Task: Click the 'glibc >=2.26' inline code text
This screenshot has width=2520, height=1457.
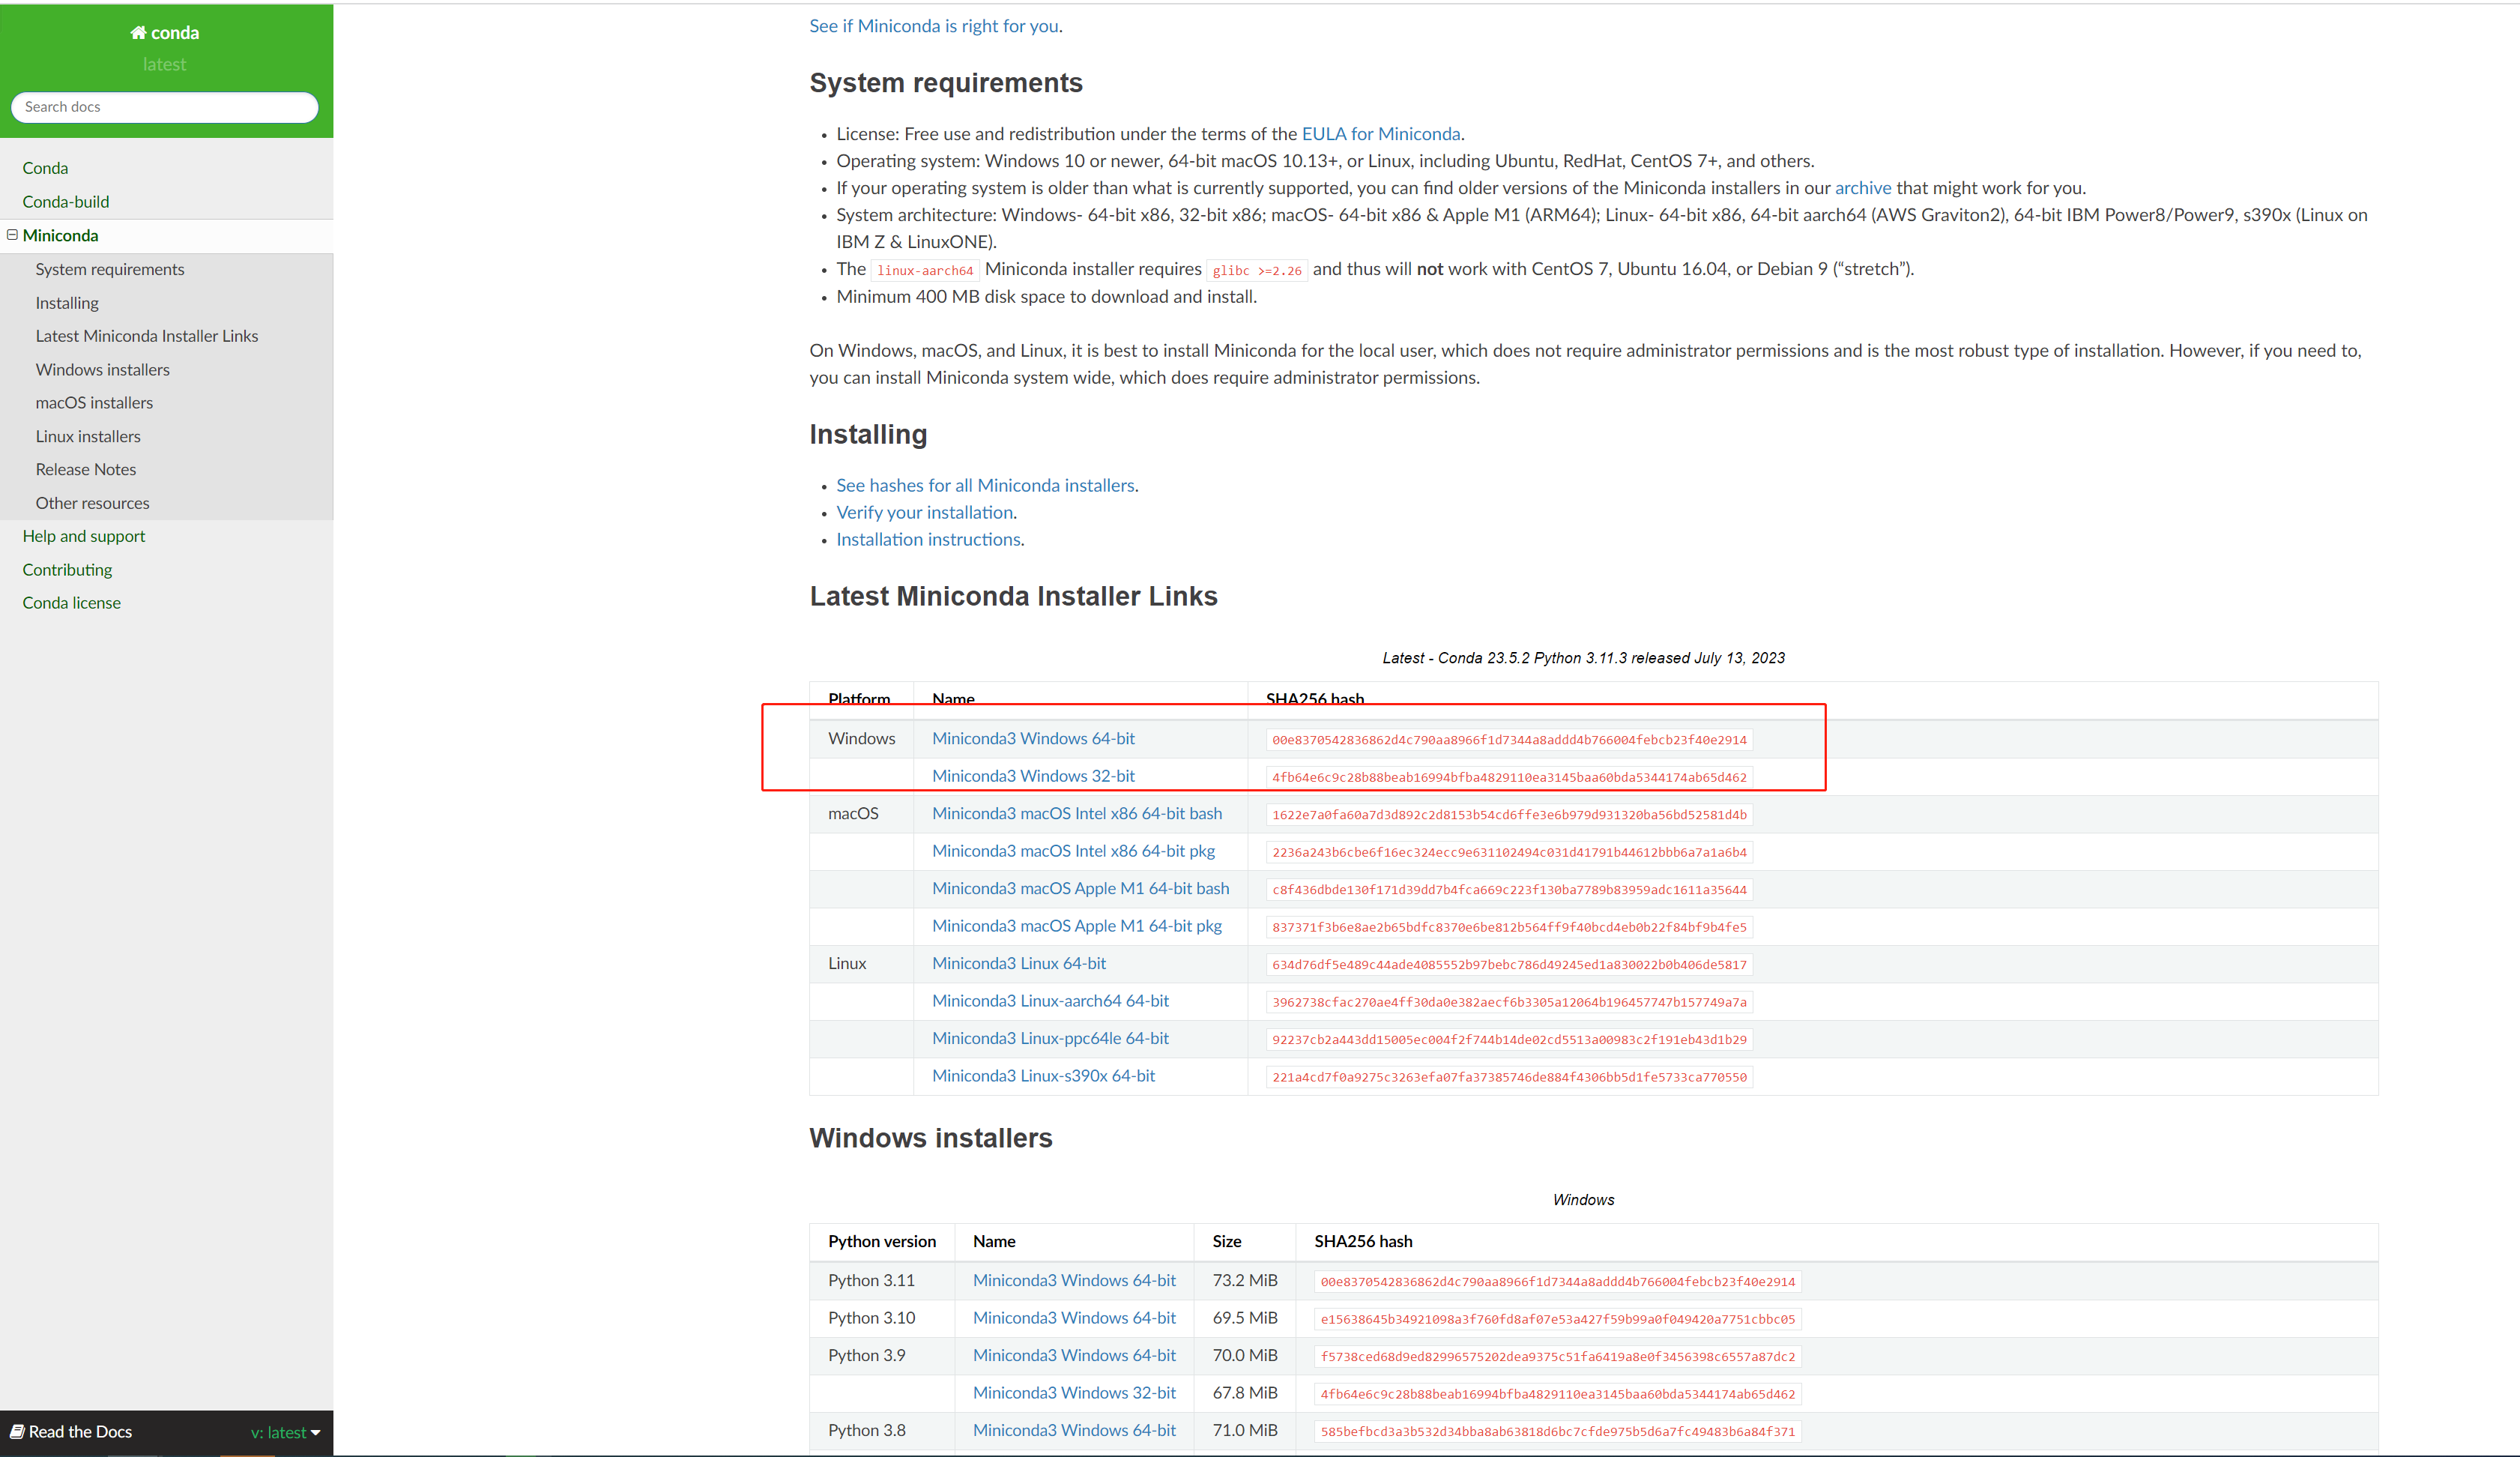Action: click(1257, 271)
